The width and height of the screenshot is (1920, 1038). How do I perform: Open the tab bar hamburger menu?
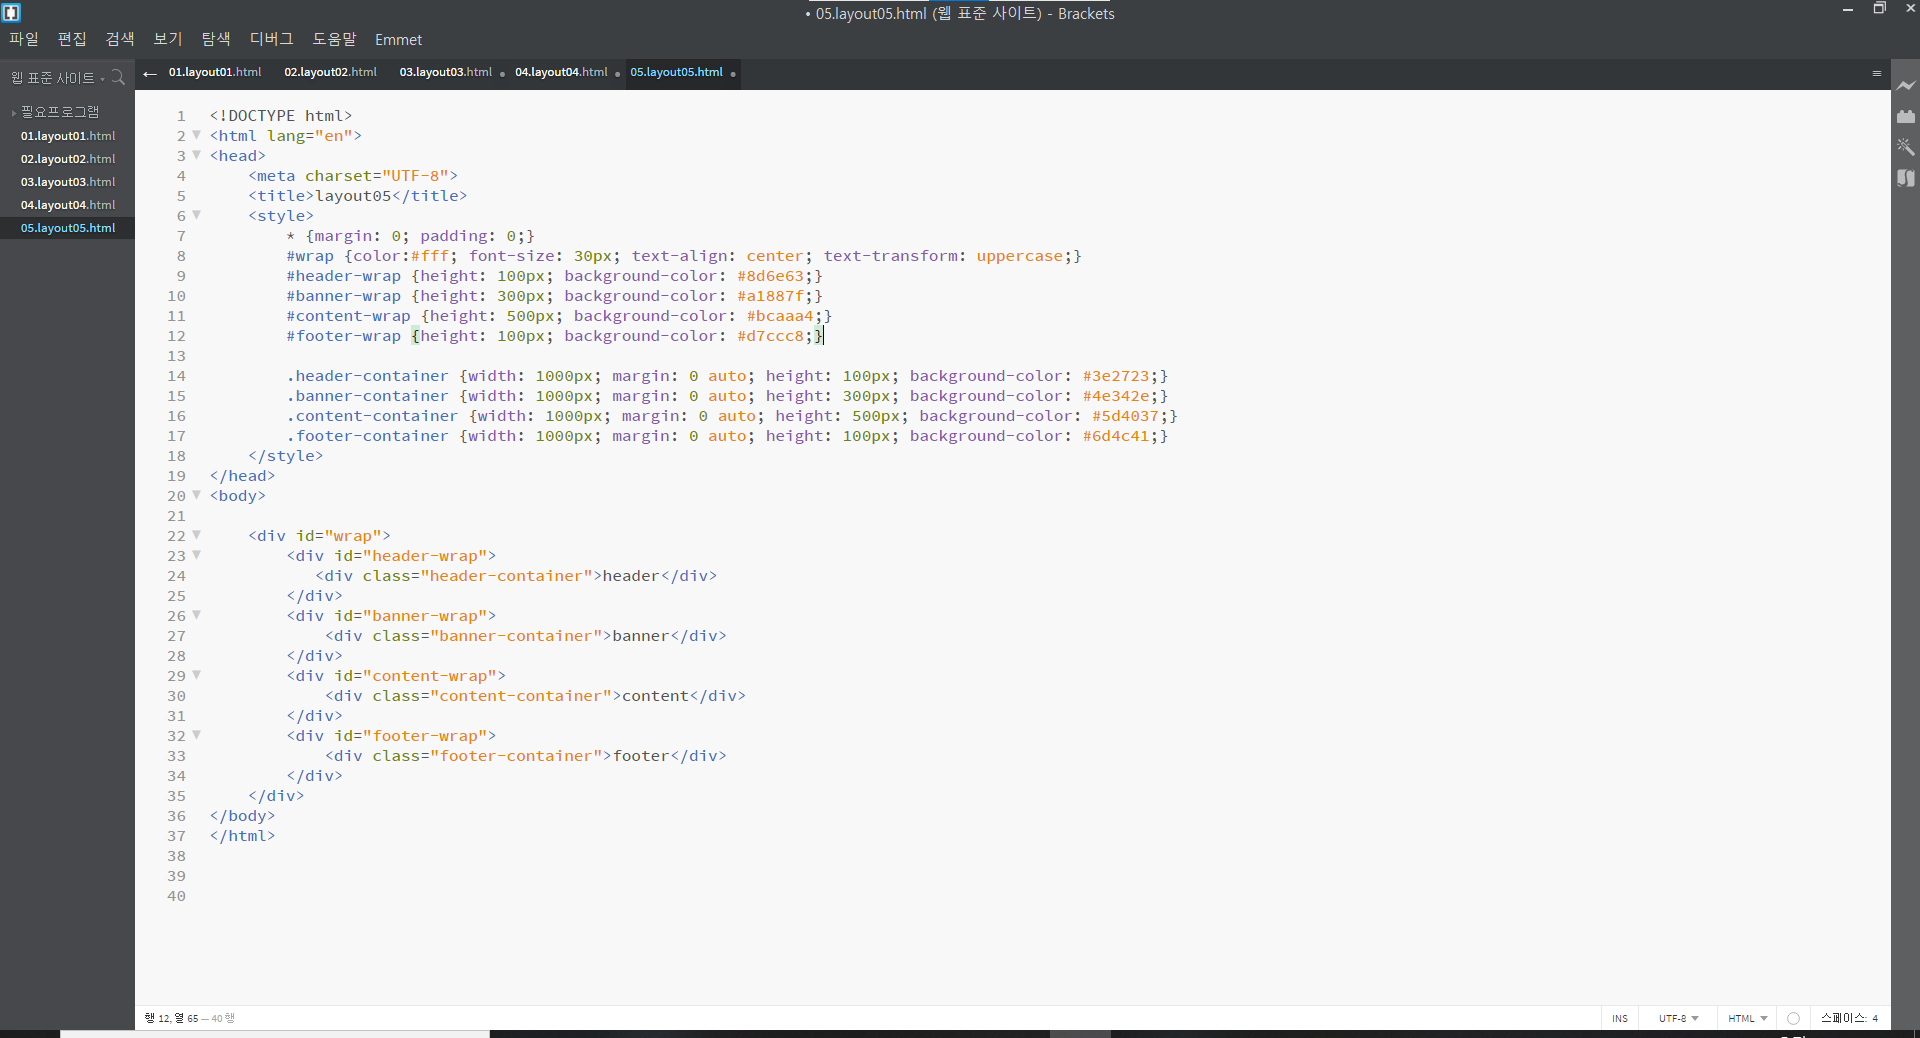tap(1877, 73)
